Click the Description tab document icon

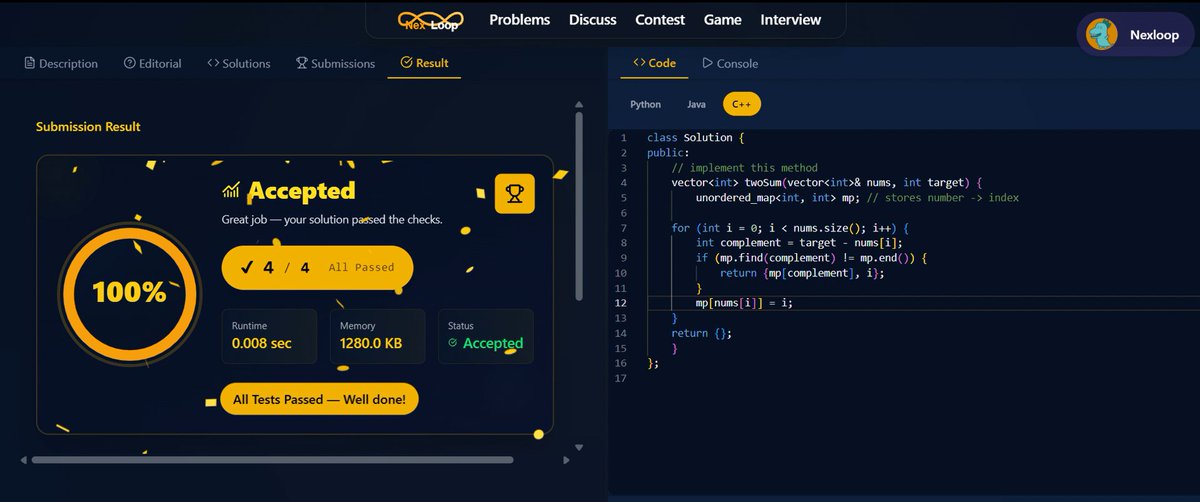pos(29,63)
